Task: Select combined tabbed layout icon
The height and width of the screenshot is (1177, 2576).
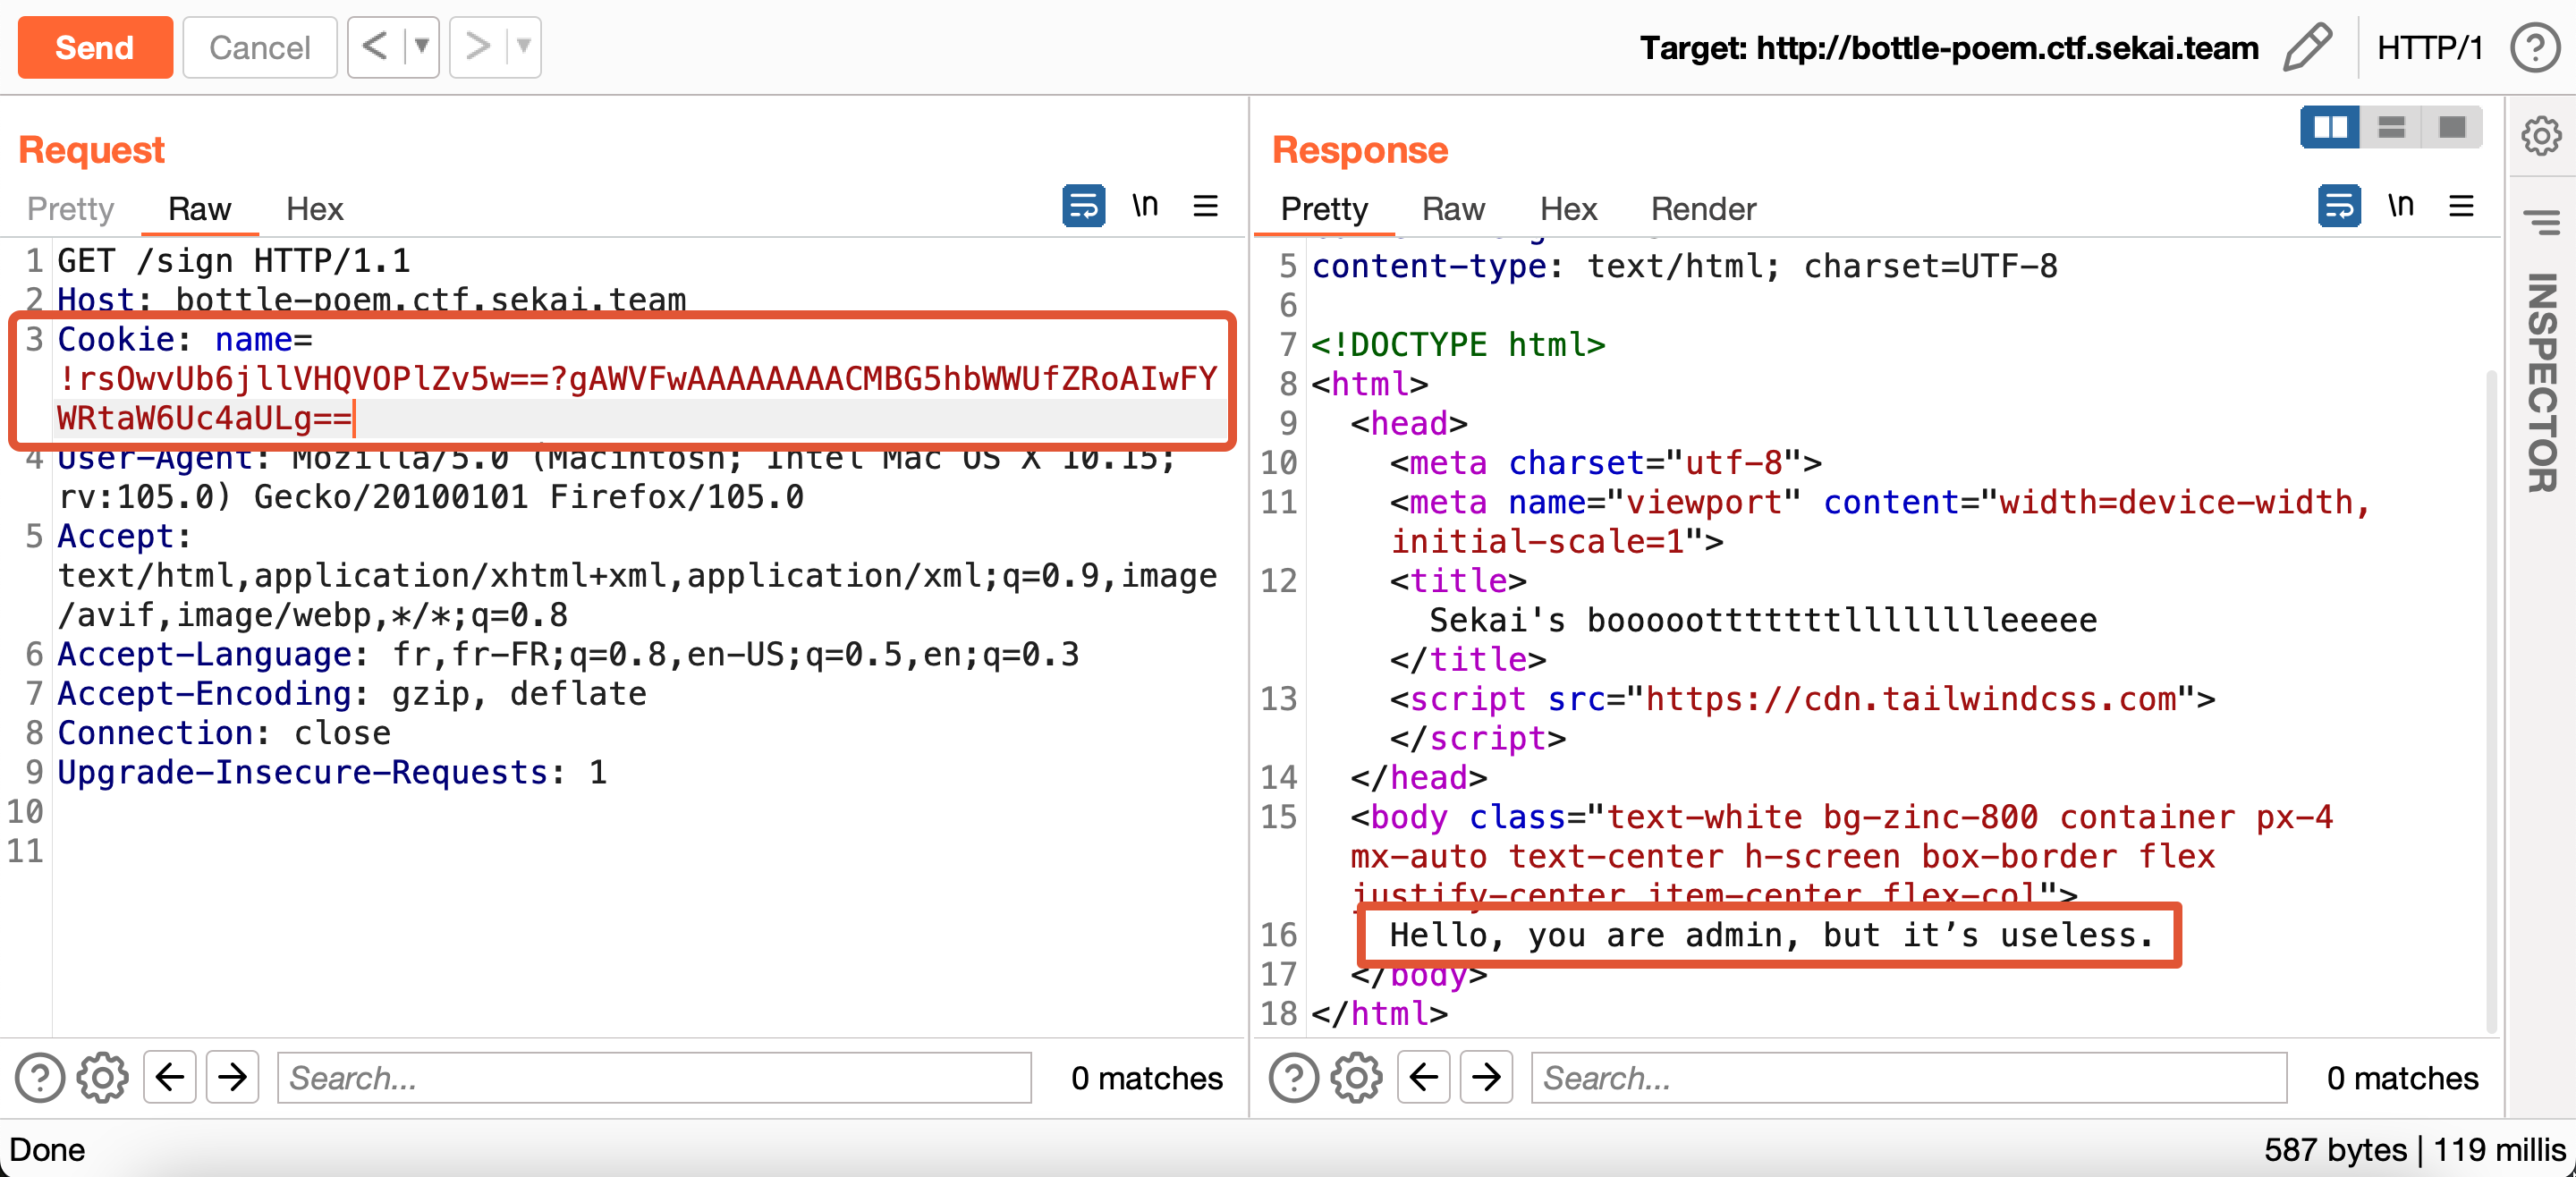Action: (2452, 127)
